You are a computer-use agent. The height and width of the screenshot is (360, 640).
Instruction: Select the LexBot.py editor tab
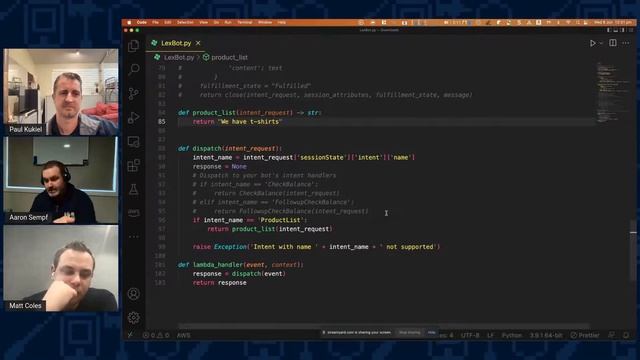point(176,43)
